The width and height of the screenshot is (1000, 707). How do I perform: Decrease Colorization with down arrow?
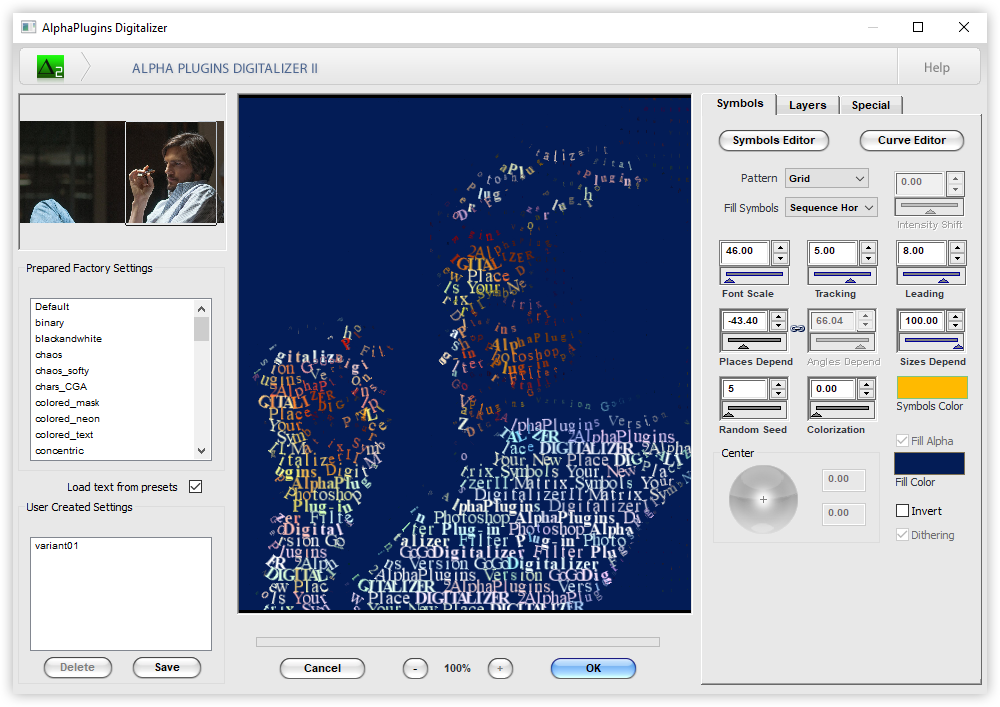tap(866, 395)
